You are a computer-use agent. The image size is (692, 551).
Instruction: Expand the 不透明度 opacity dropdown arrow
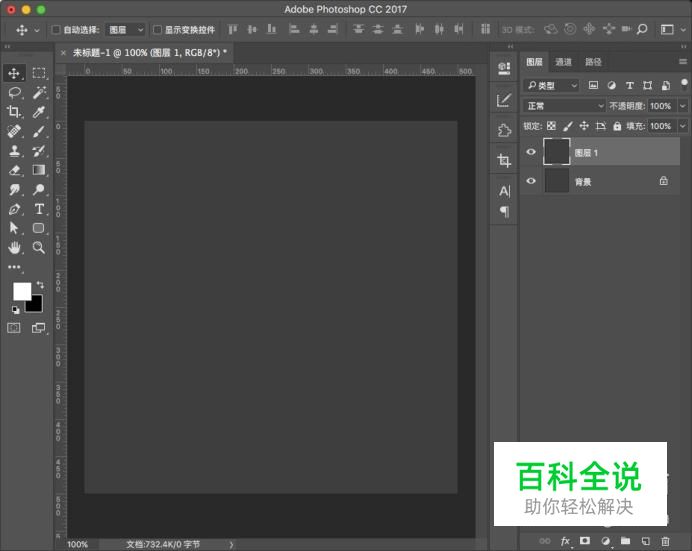683,106
